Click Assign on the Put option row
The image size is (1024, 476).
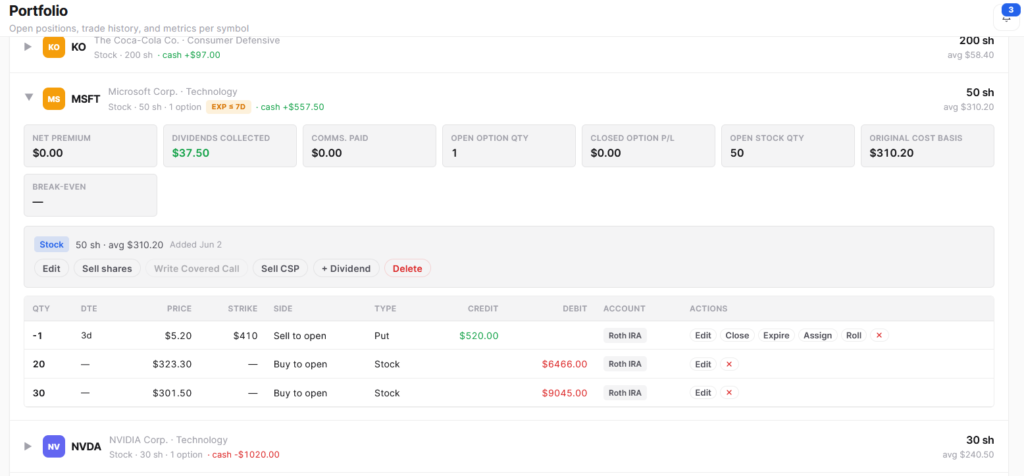(818, 335)
